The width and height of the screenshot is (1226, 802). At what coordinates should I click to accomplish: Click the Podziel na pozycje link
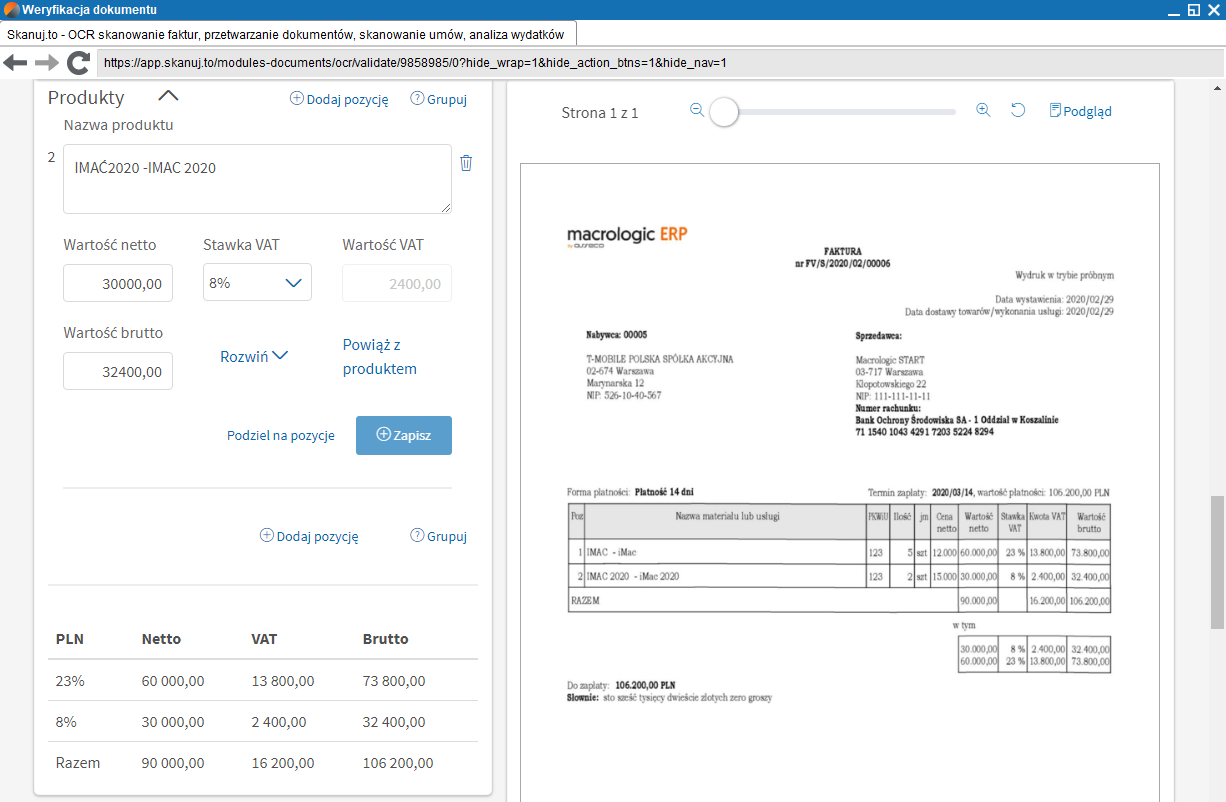pos(280,436)
